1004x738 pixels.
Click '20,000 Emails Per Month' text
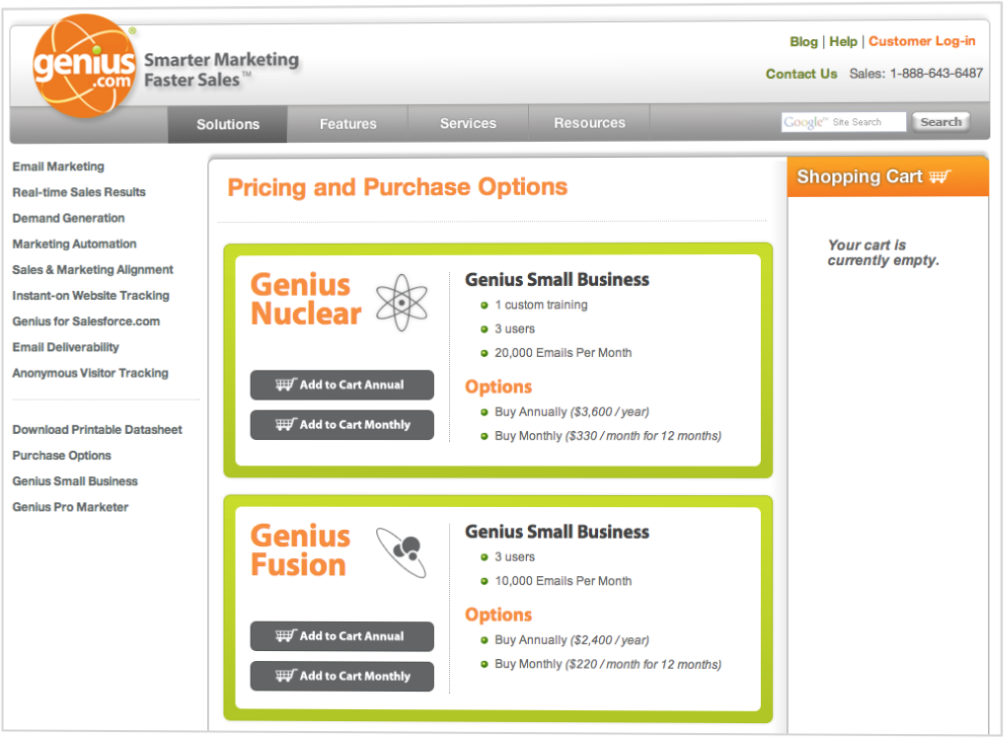point(563,353)
